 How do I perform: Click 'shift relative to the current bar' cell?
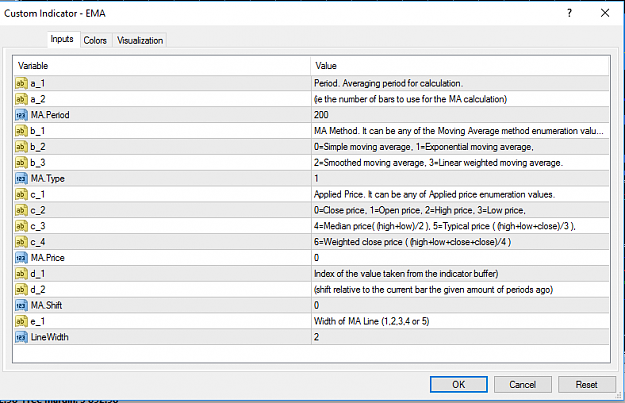point(460,289)
